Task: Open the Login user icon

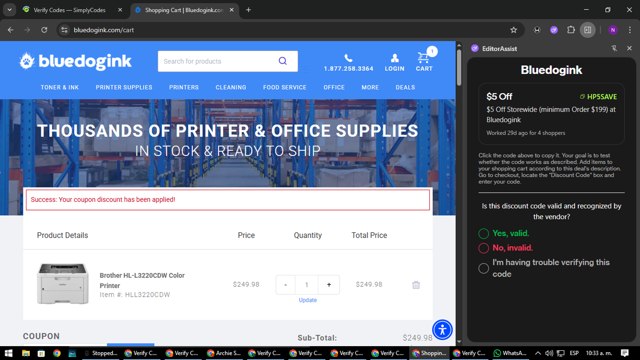Action: pyautogui.click(x=394, y=58)
